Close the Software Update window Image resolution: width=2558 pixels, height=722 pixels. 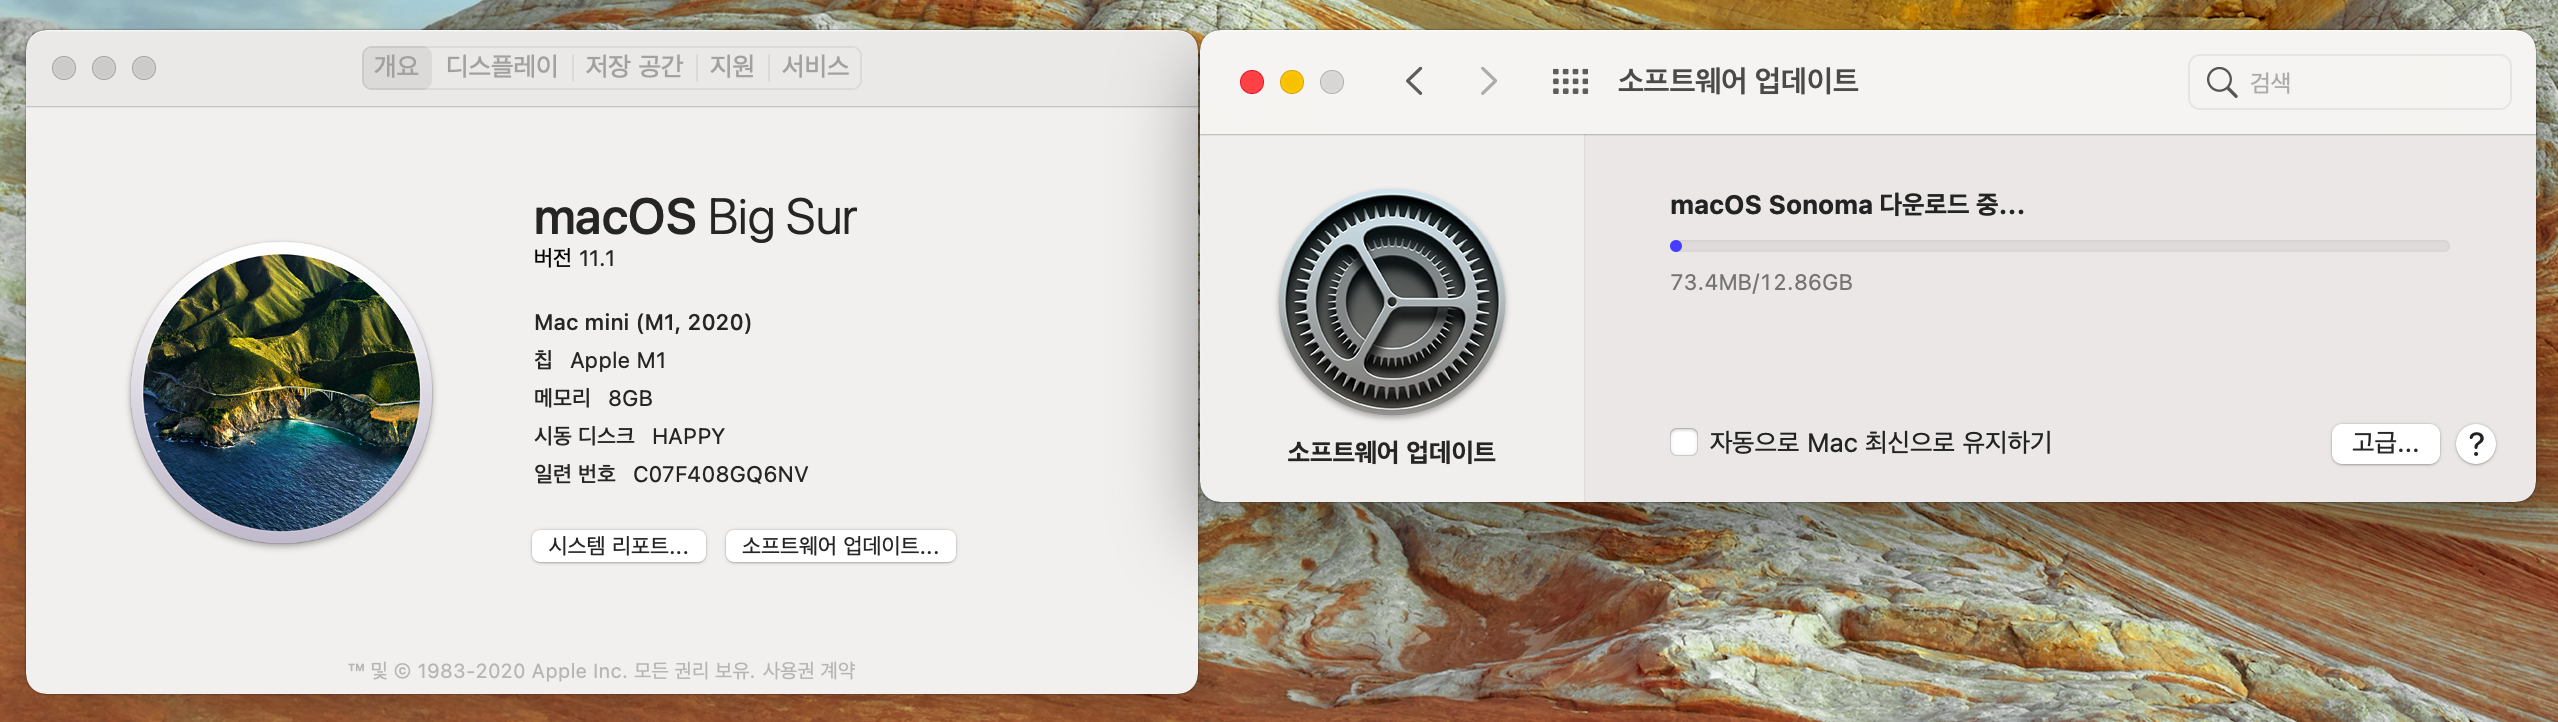click(x=1252, y=82)
